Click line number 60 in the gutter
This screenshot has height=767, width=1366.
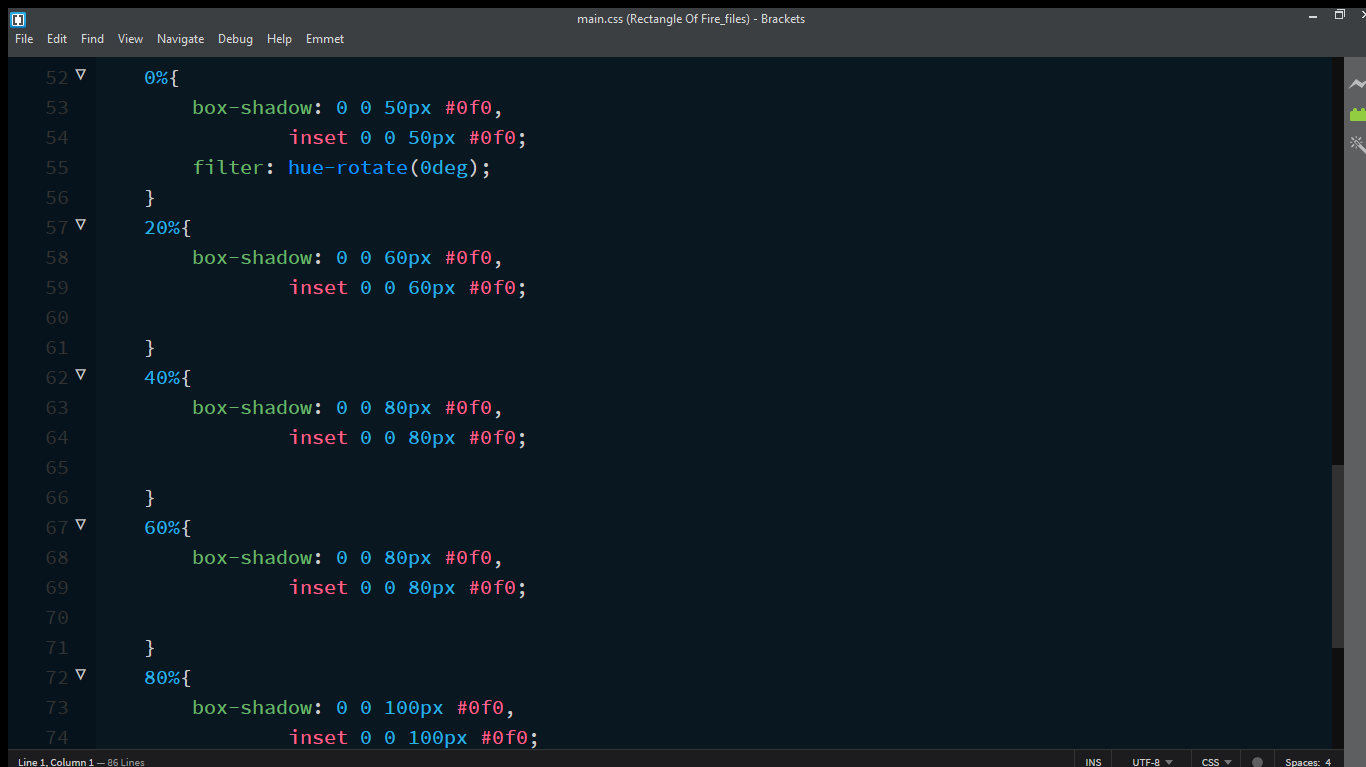coord(57,317)
